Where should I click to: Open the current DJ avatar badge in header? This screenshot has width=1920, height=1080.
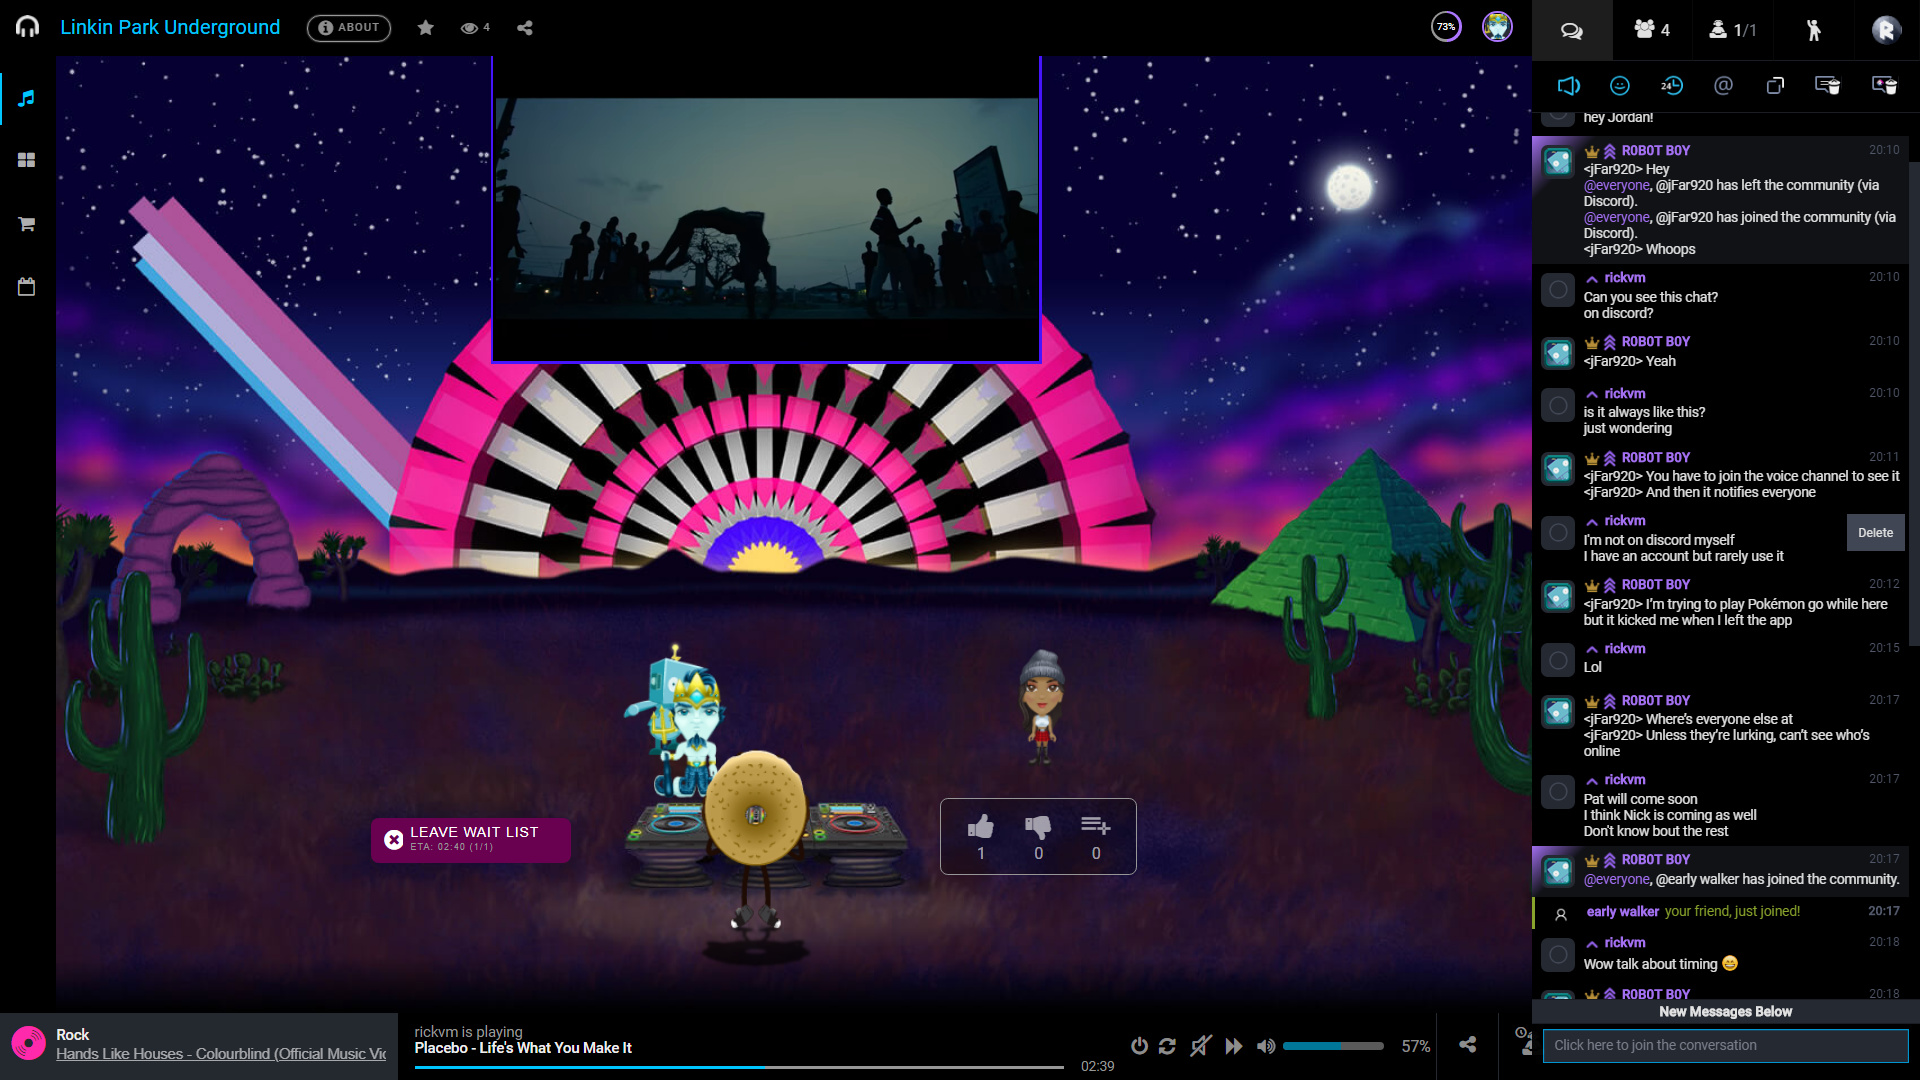tap(1497, 27)
